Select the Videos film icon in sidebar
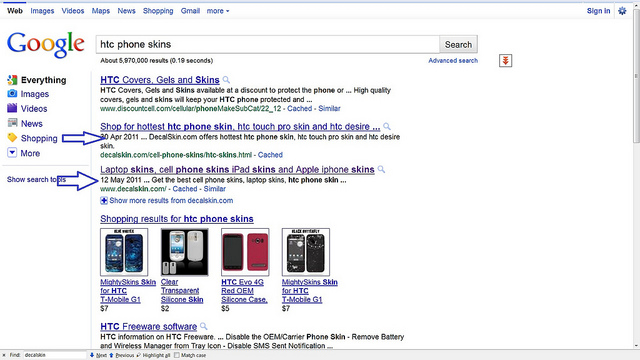The width and height of the screenshot is (640, 360). click(12, 108)
